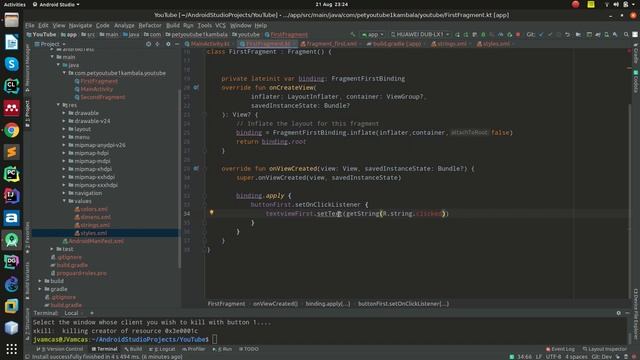Collapse the com.petyoutube1kambala.youtube package

point(64,73)
